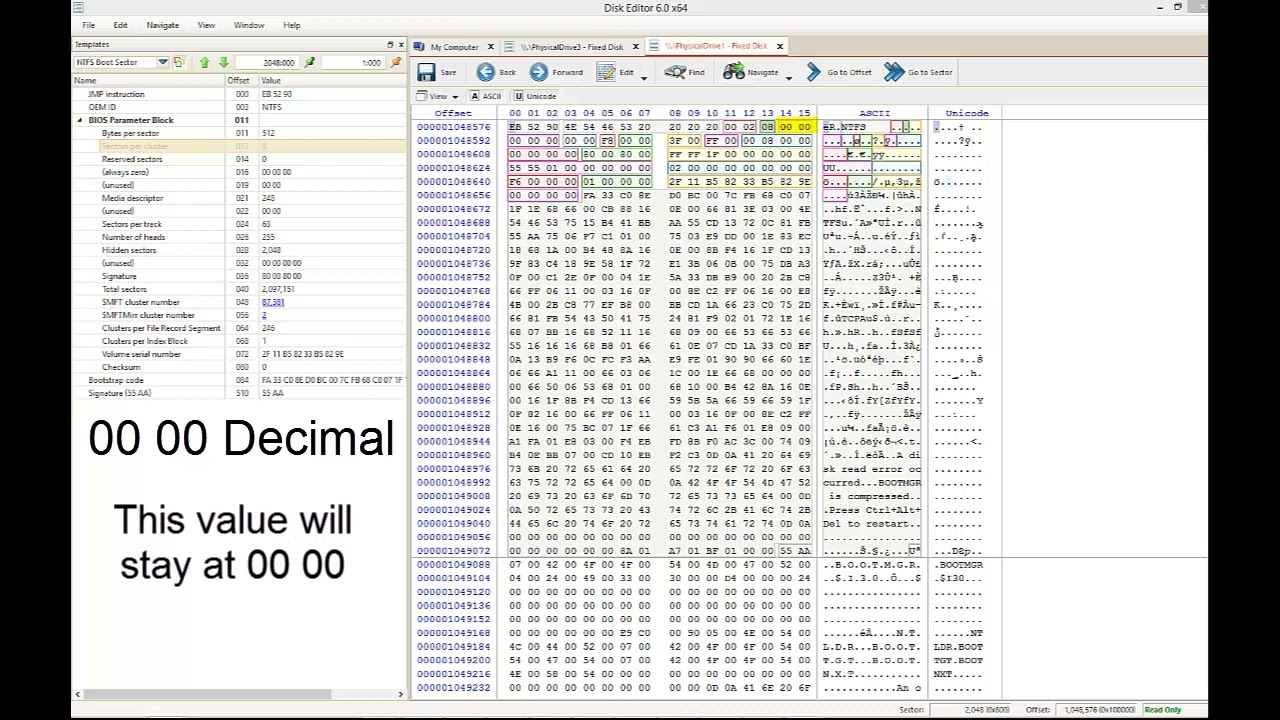Follow the $MFT cluster number link 87,381

tap(273, 302)
